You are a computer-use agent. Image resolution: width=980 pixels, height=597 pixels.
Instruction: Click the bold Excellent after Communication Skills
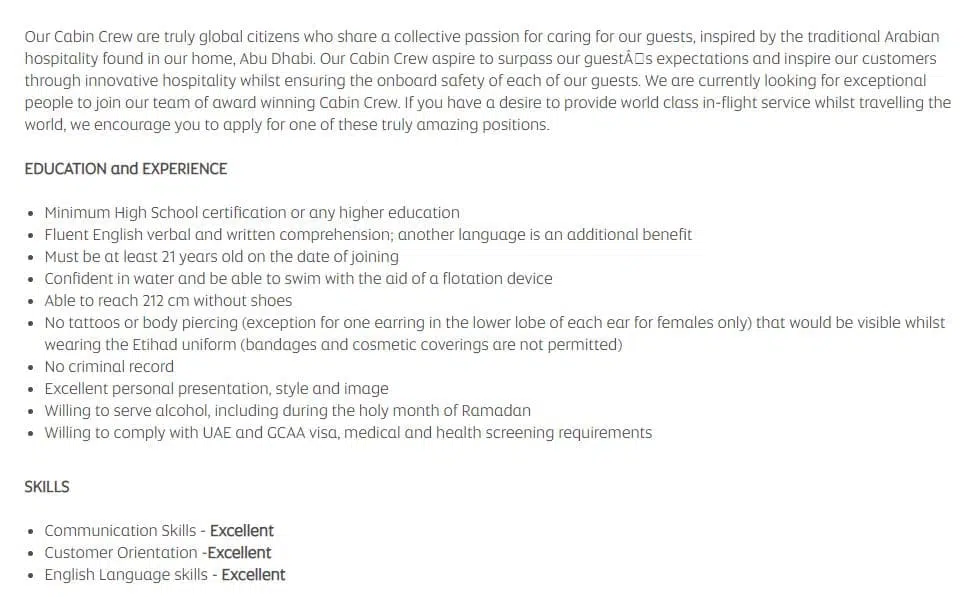pyautogui.click(x=242, y=531)
